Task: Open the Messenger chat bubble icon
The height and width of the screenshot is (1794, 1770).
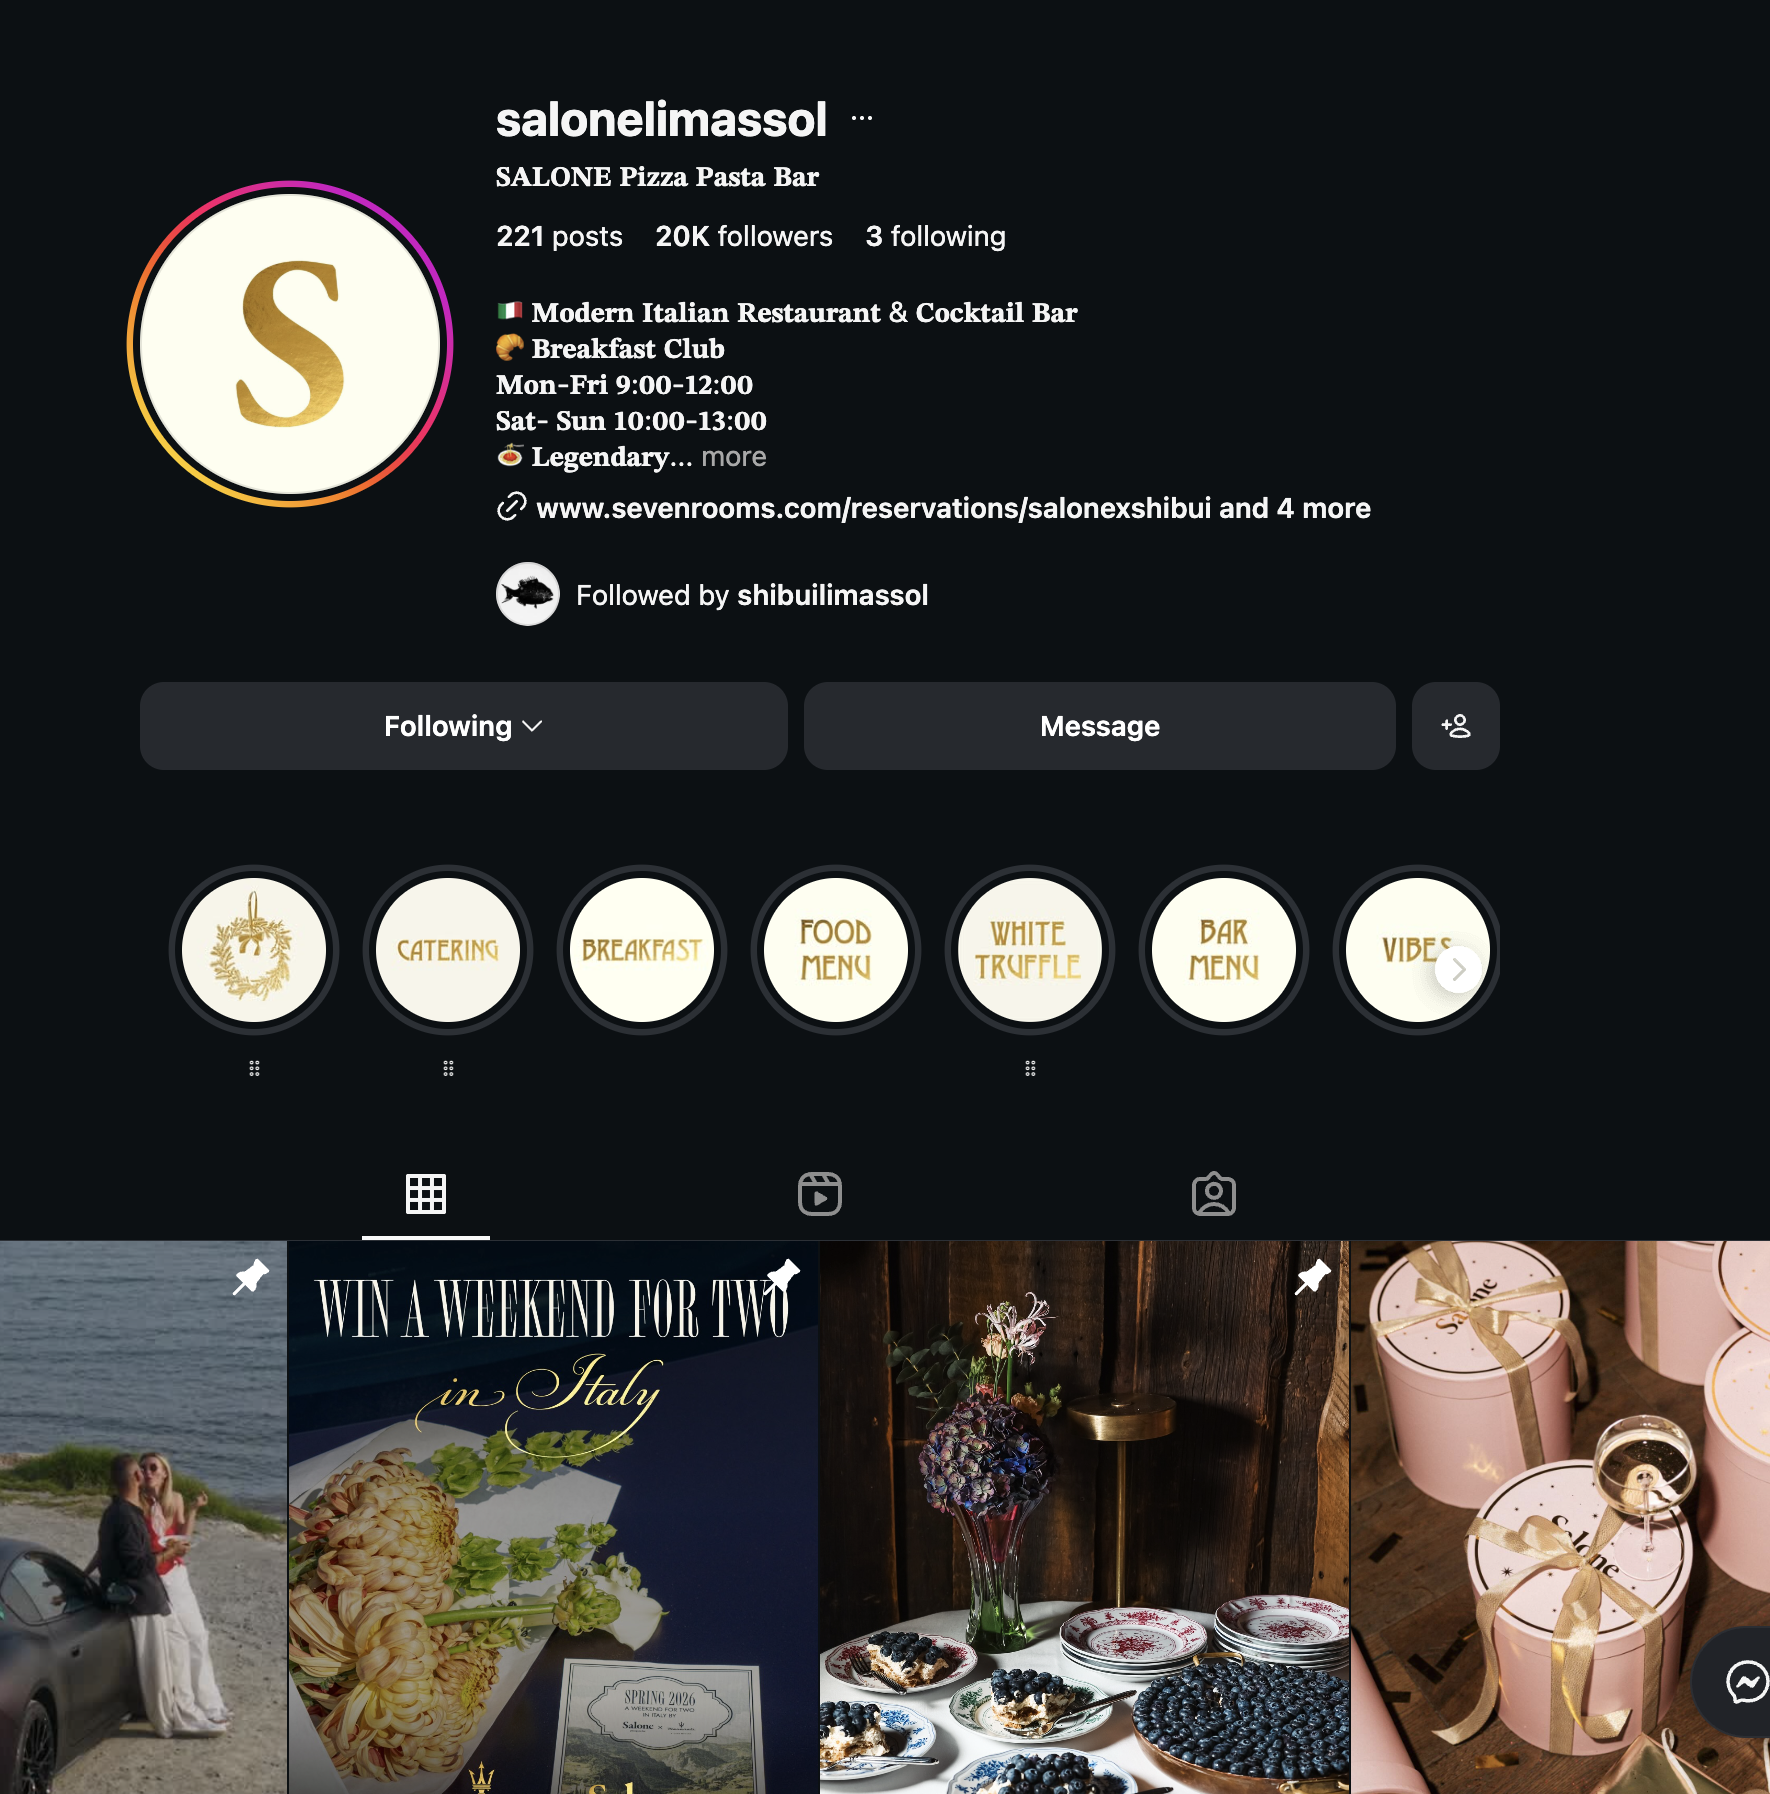Action: (x=1746, y=1681)
